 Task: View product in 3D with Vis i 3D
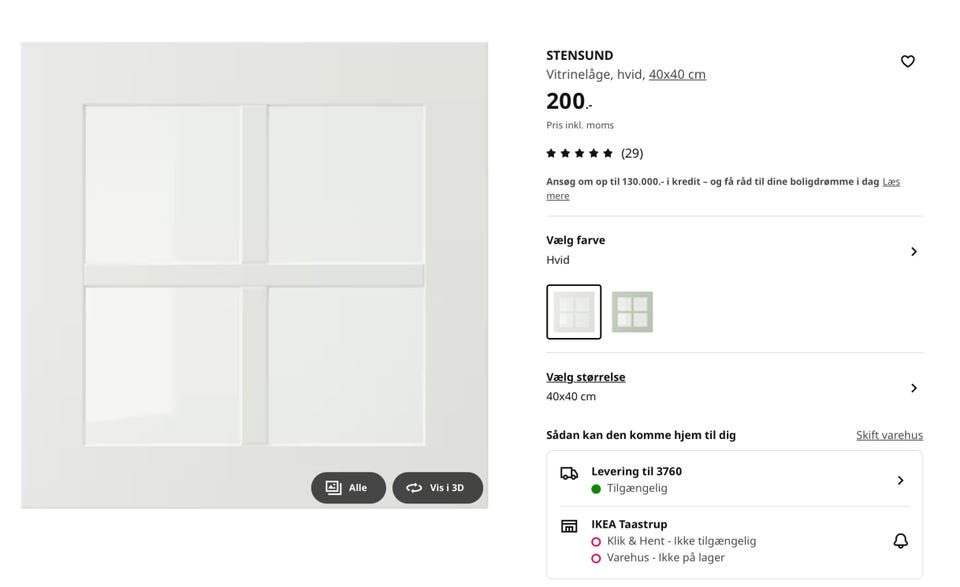(438, 488)
